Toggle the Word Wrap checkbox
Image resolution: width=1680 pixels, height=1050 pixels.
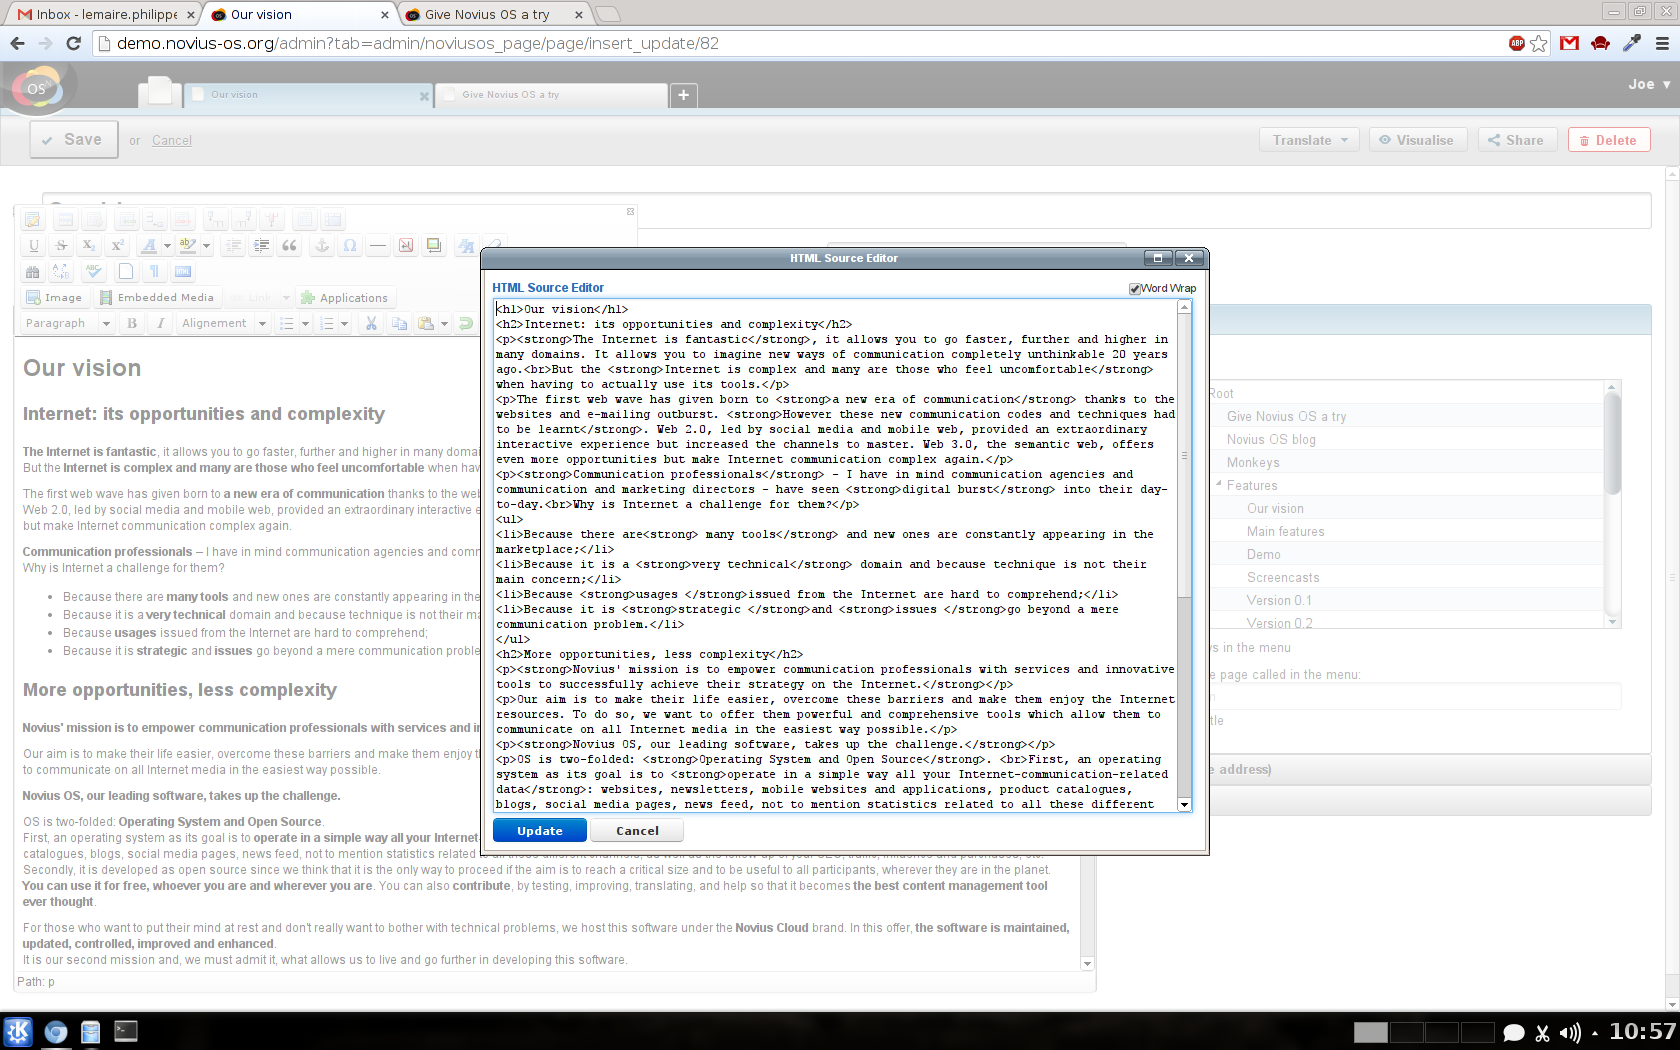pyautogui.click(x=1135, y=289)
